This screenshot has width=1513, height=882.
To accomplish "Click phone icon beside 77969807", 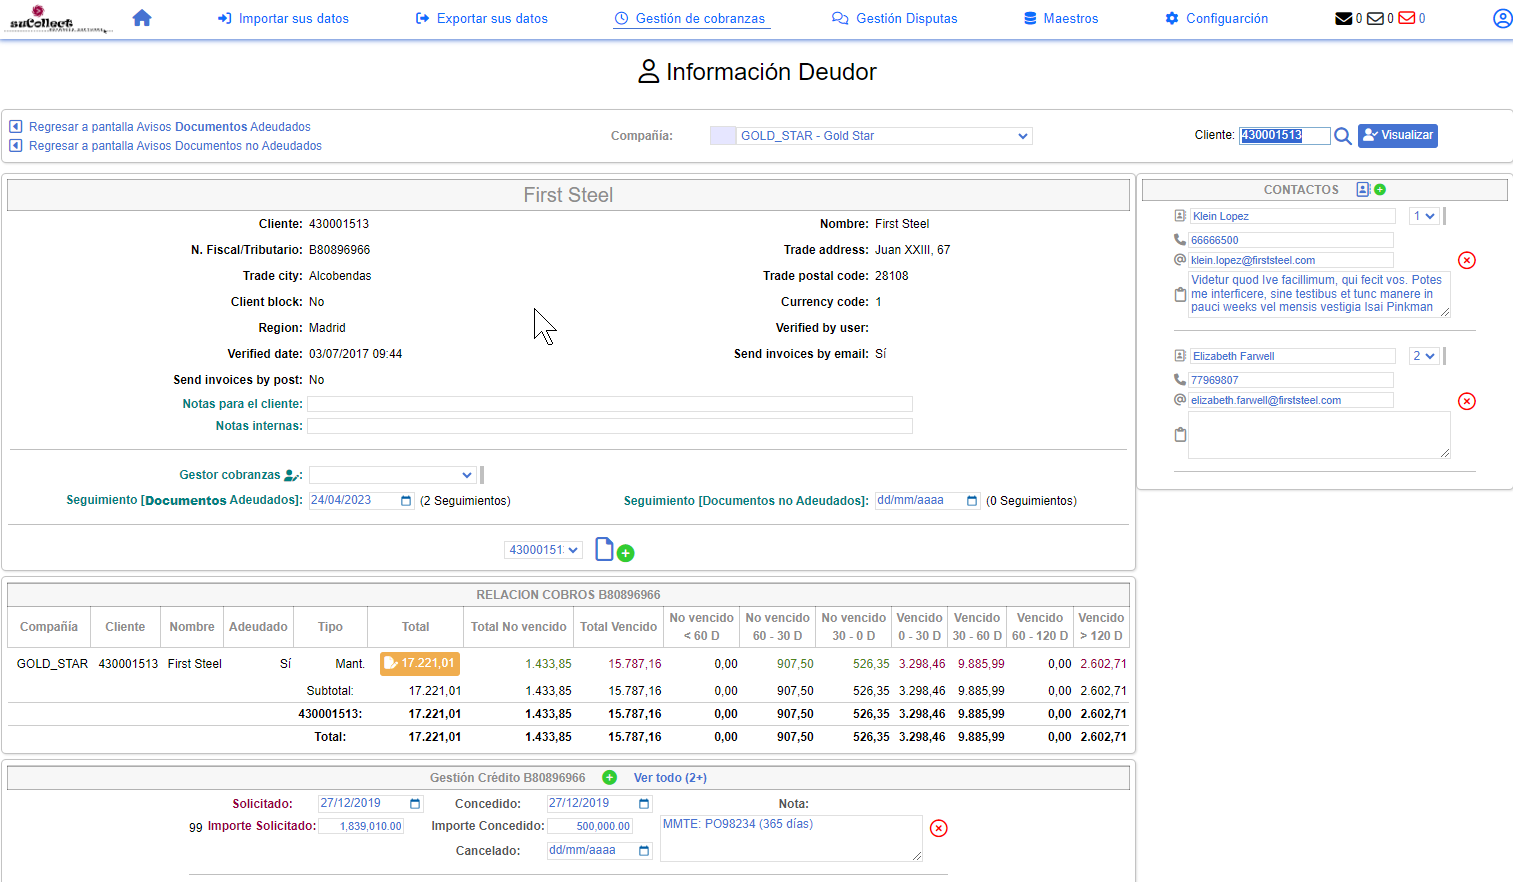I will pos(1180,380).
